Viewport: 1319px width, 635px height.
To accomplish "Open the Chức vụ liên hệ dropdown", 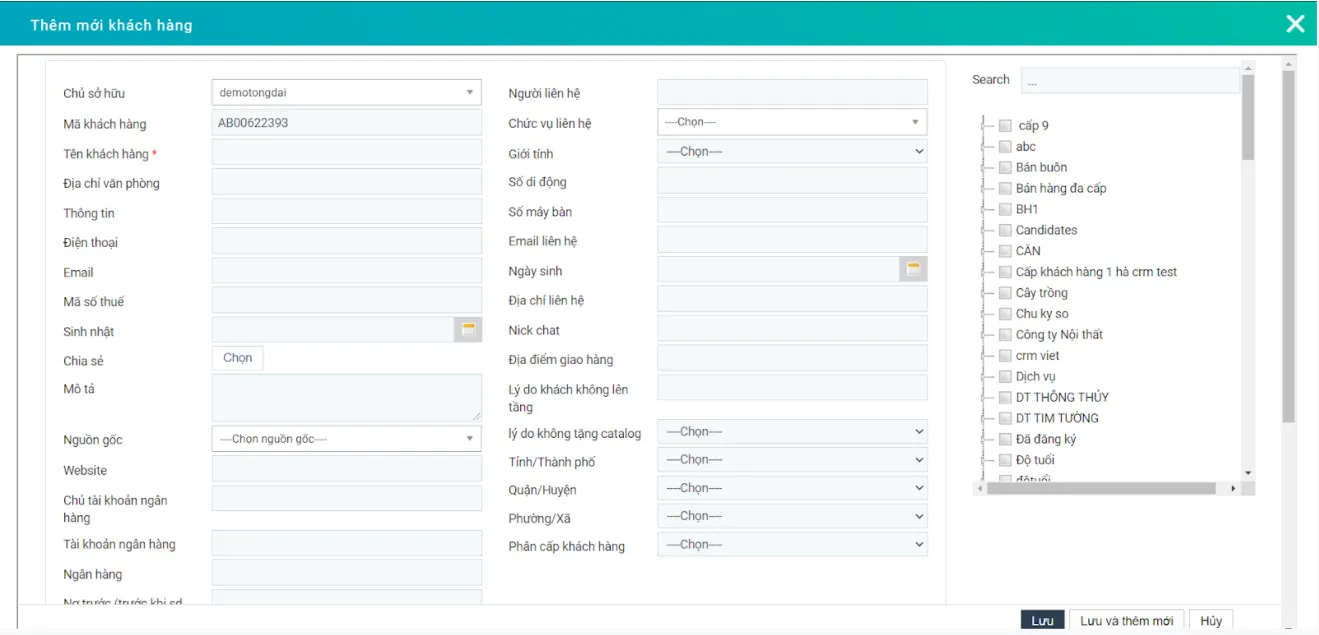I will [x=792, y=122].
